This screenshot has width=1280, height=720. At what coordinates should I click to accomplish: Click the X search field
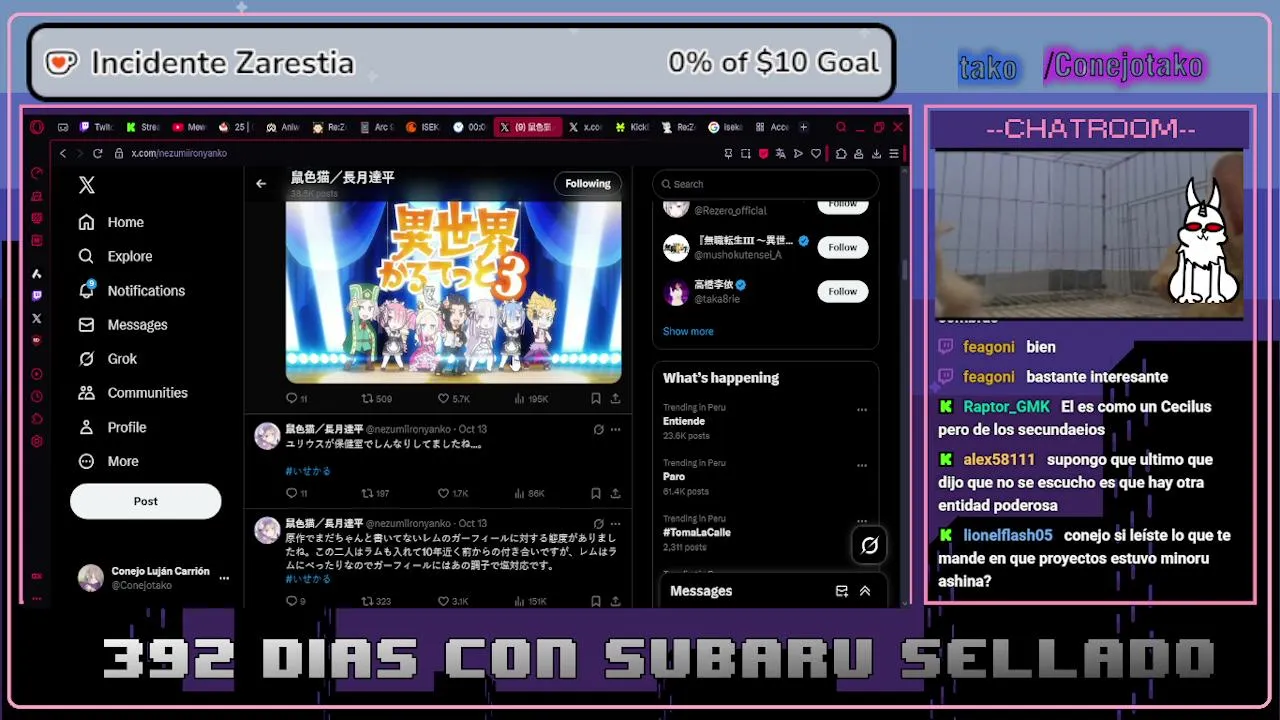pos(765,184)
